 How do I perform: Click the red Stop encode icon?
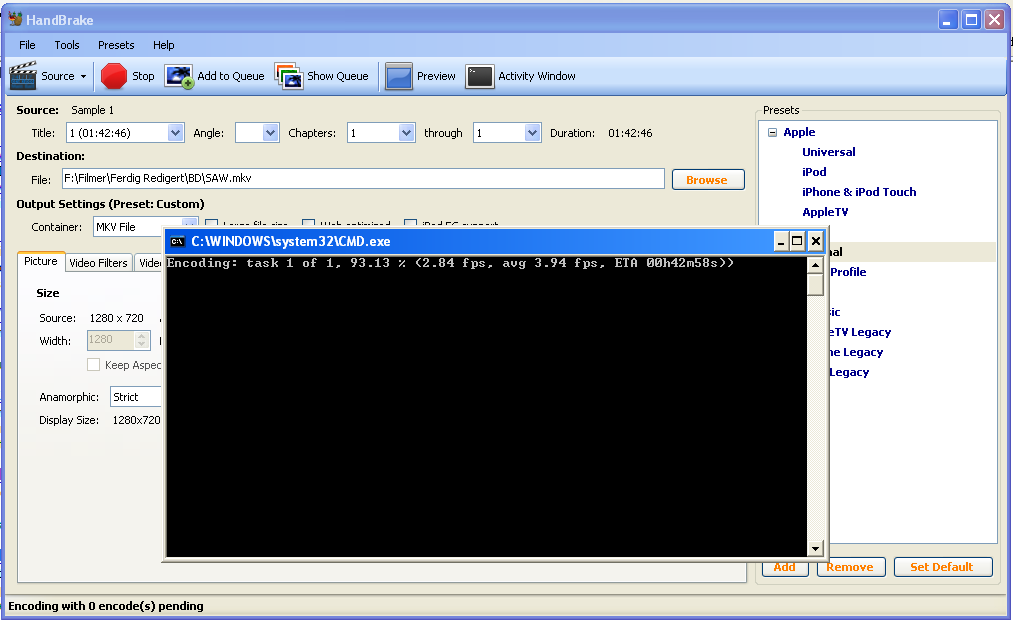click(114, 76)
